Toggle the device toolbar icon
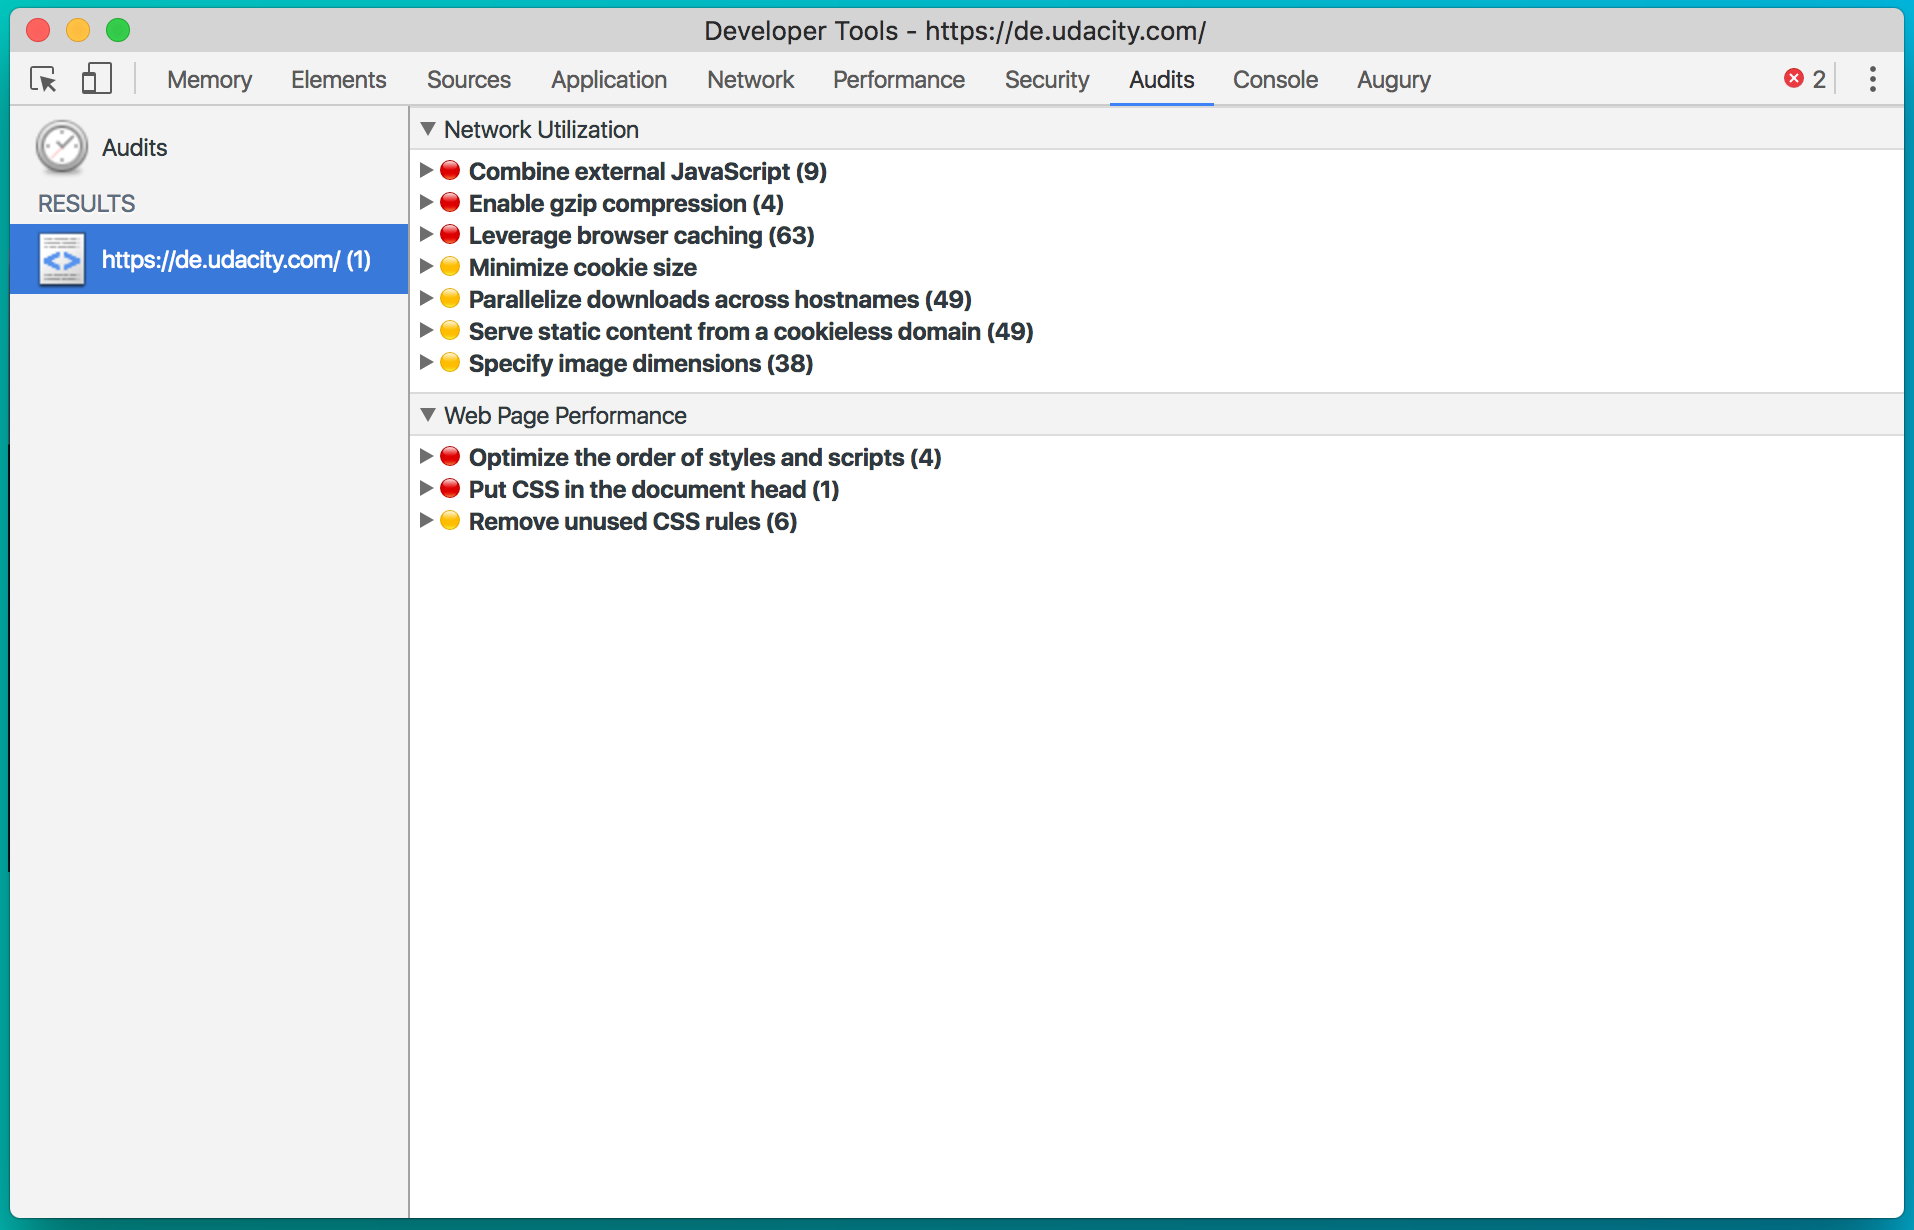Screen dimensions: 1914x1230 (96, 79)
